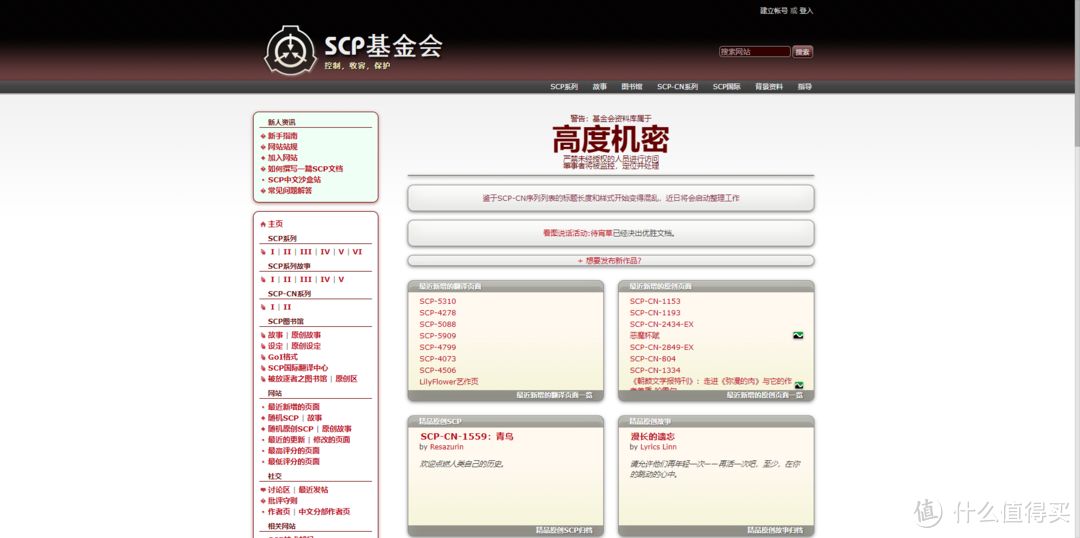Open series III in the SCP系列 row
Image resolution: width=1080 pixels, height=538 pixels.
coord(306,252)
